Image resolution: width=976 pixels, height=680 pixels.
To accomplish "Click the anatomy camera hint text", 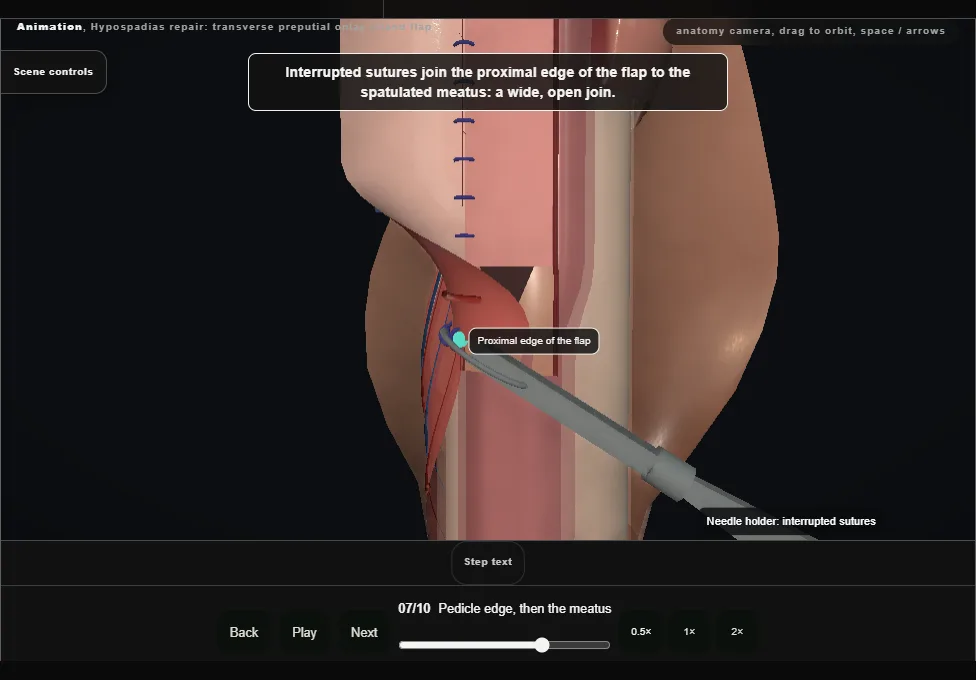I will [810, 31].
